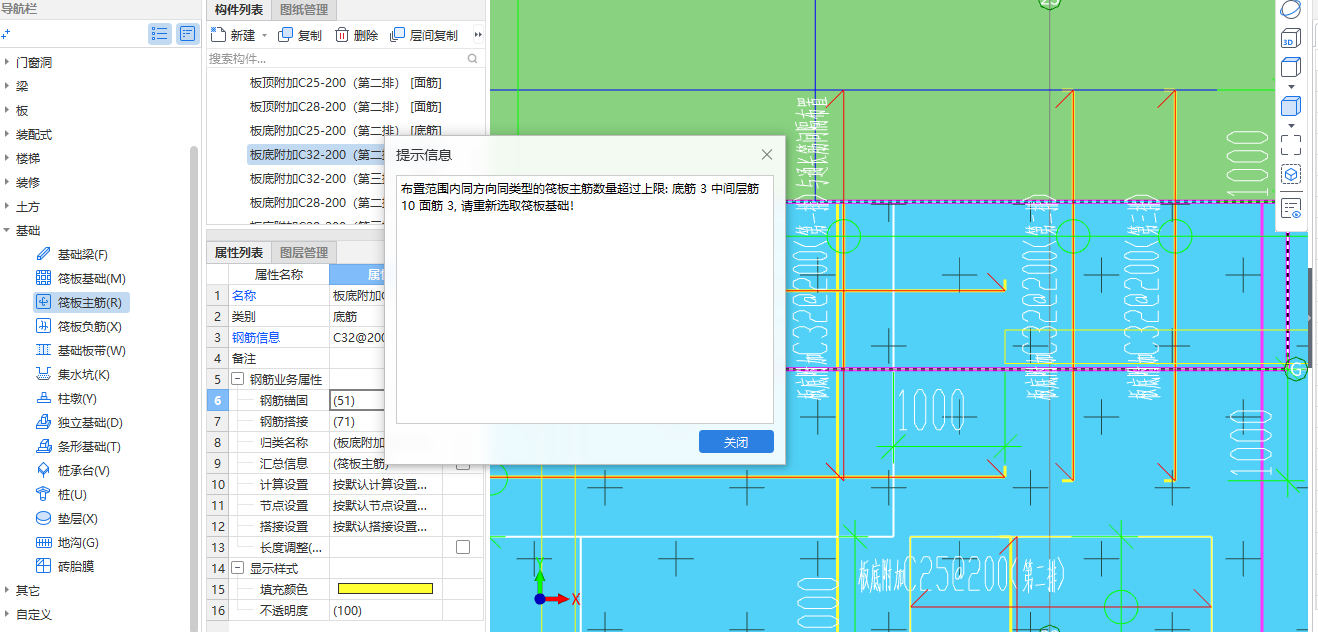The image size is (1318, 632).
Task: Select 板底附加C25-200（第二排）[底筋] component
Action: [x=346, y=131]
